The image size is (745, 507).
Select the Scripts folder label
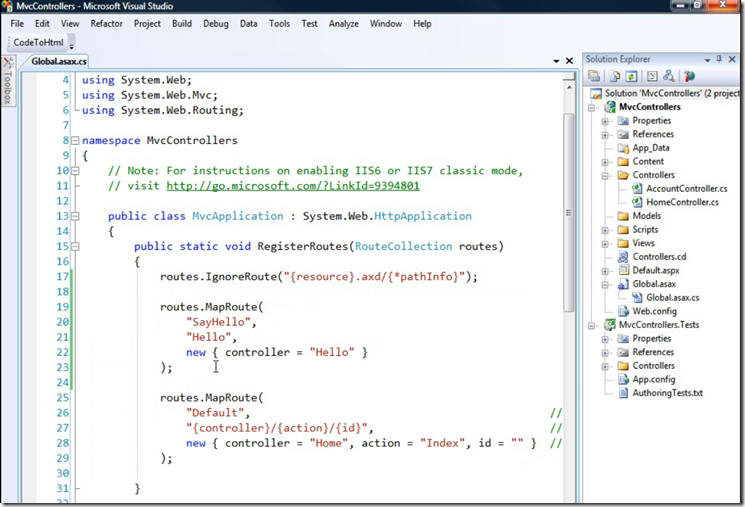click(x=645, y=230)
